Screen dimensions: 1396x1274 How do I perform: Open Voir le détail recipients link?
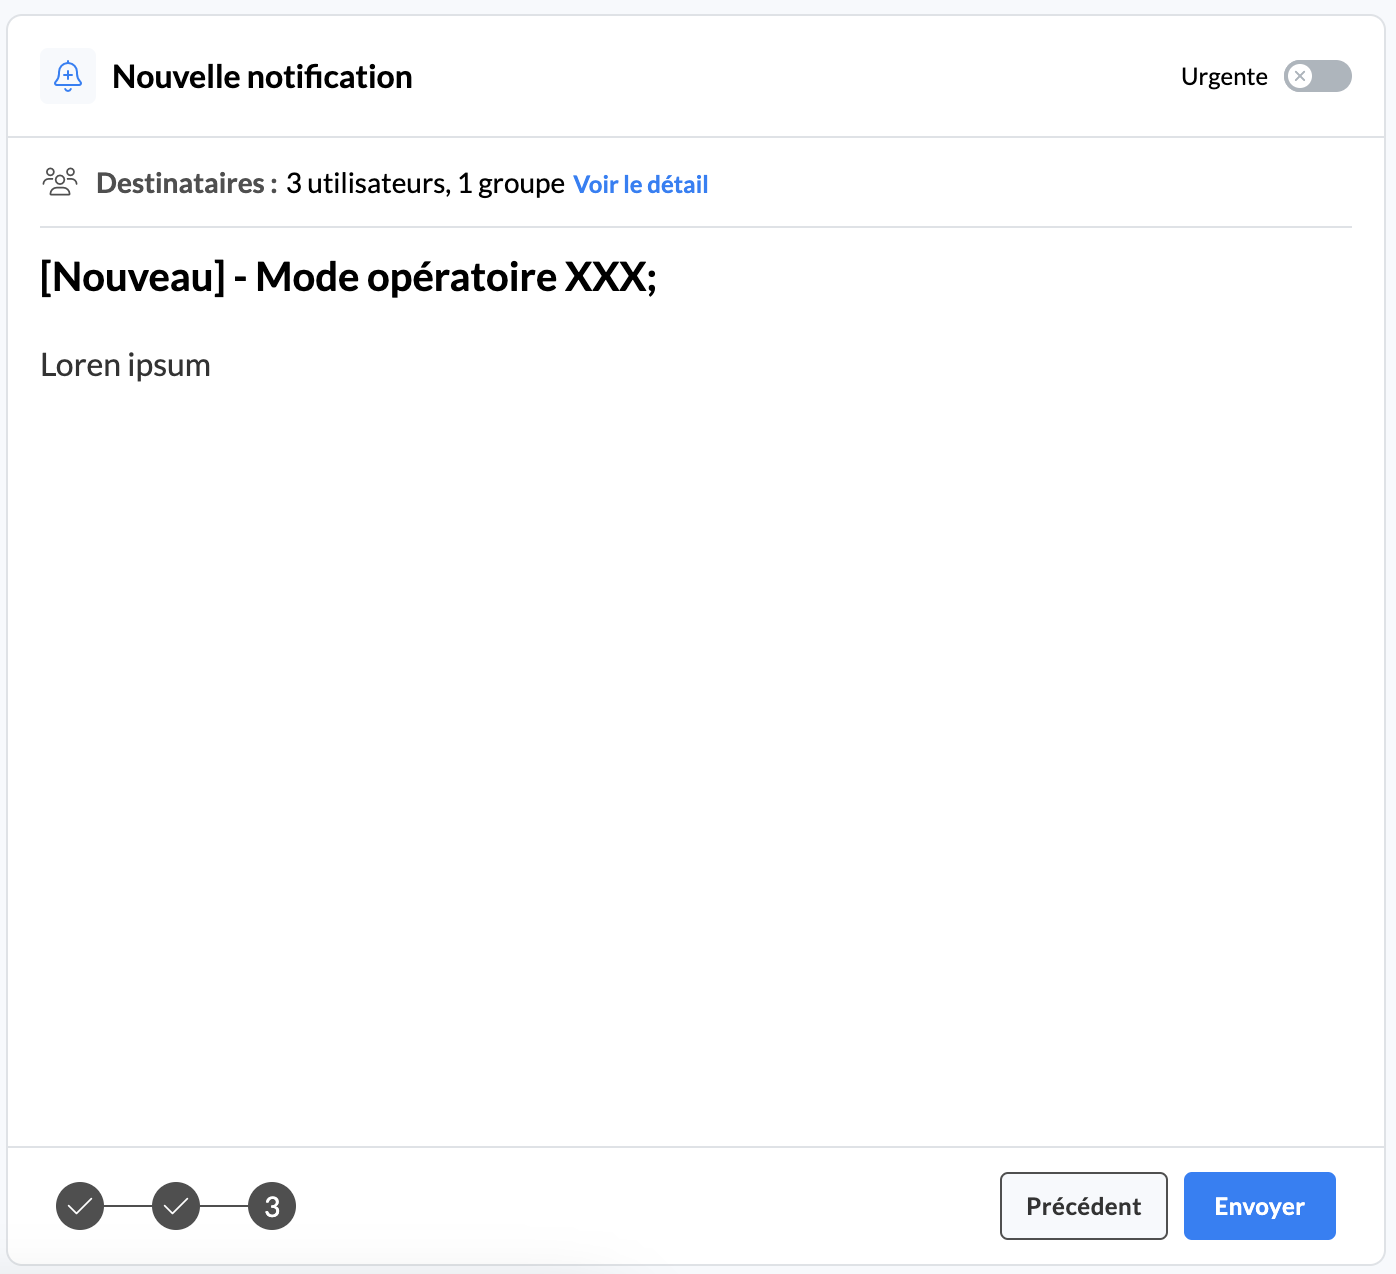pos(640,185)
